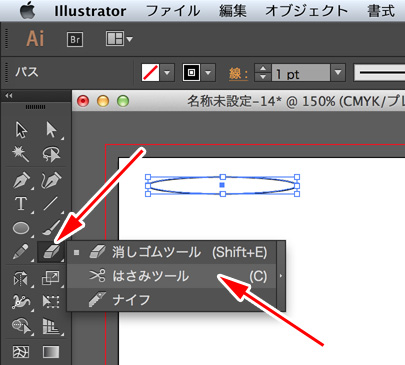Open the 書式 menu

pos(381,11)
